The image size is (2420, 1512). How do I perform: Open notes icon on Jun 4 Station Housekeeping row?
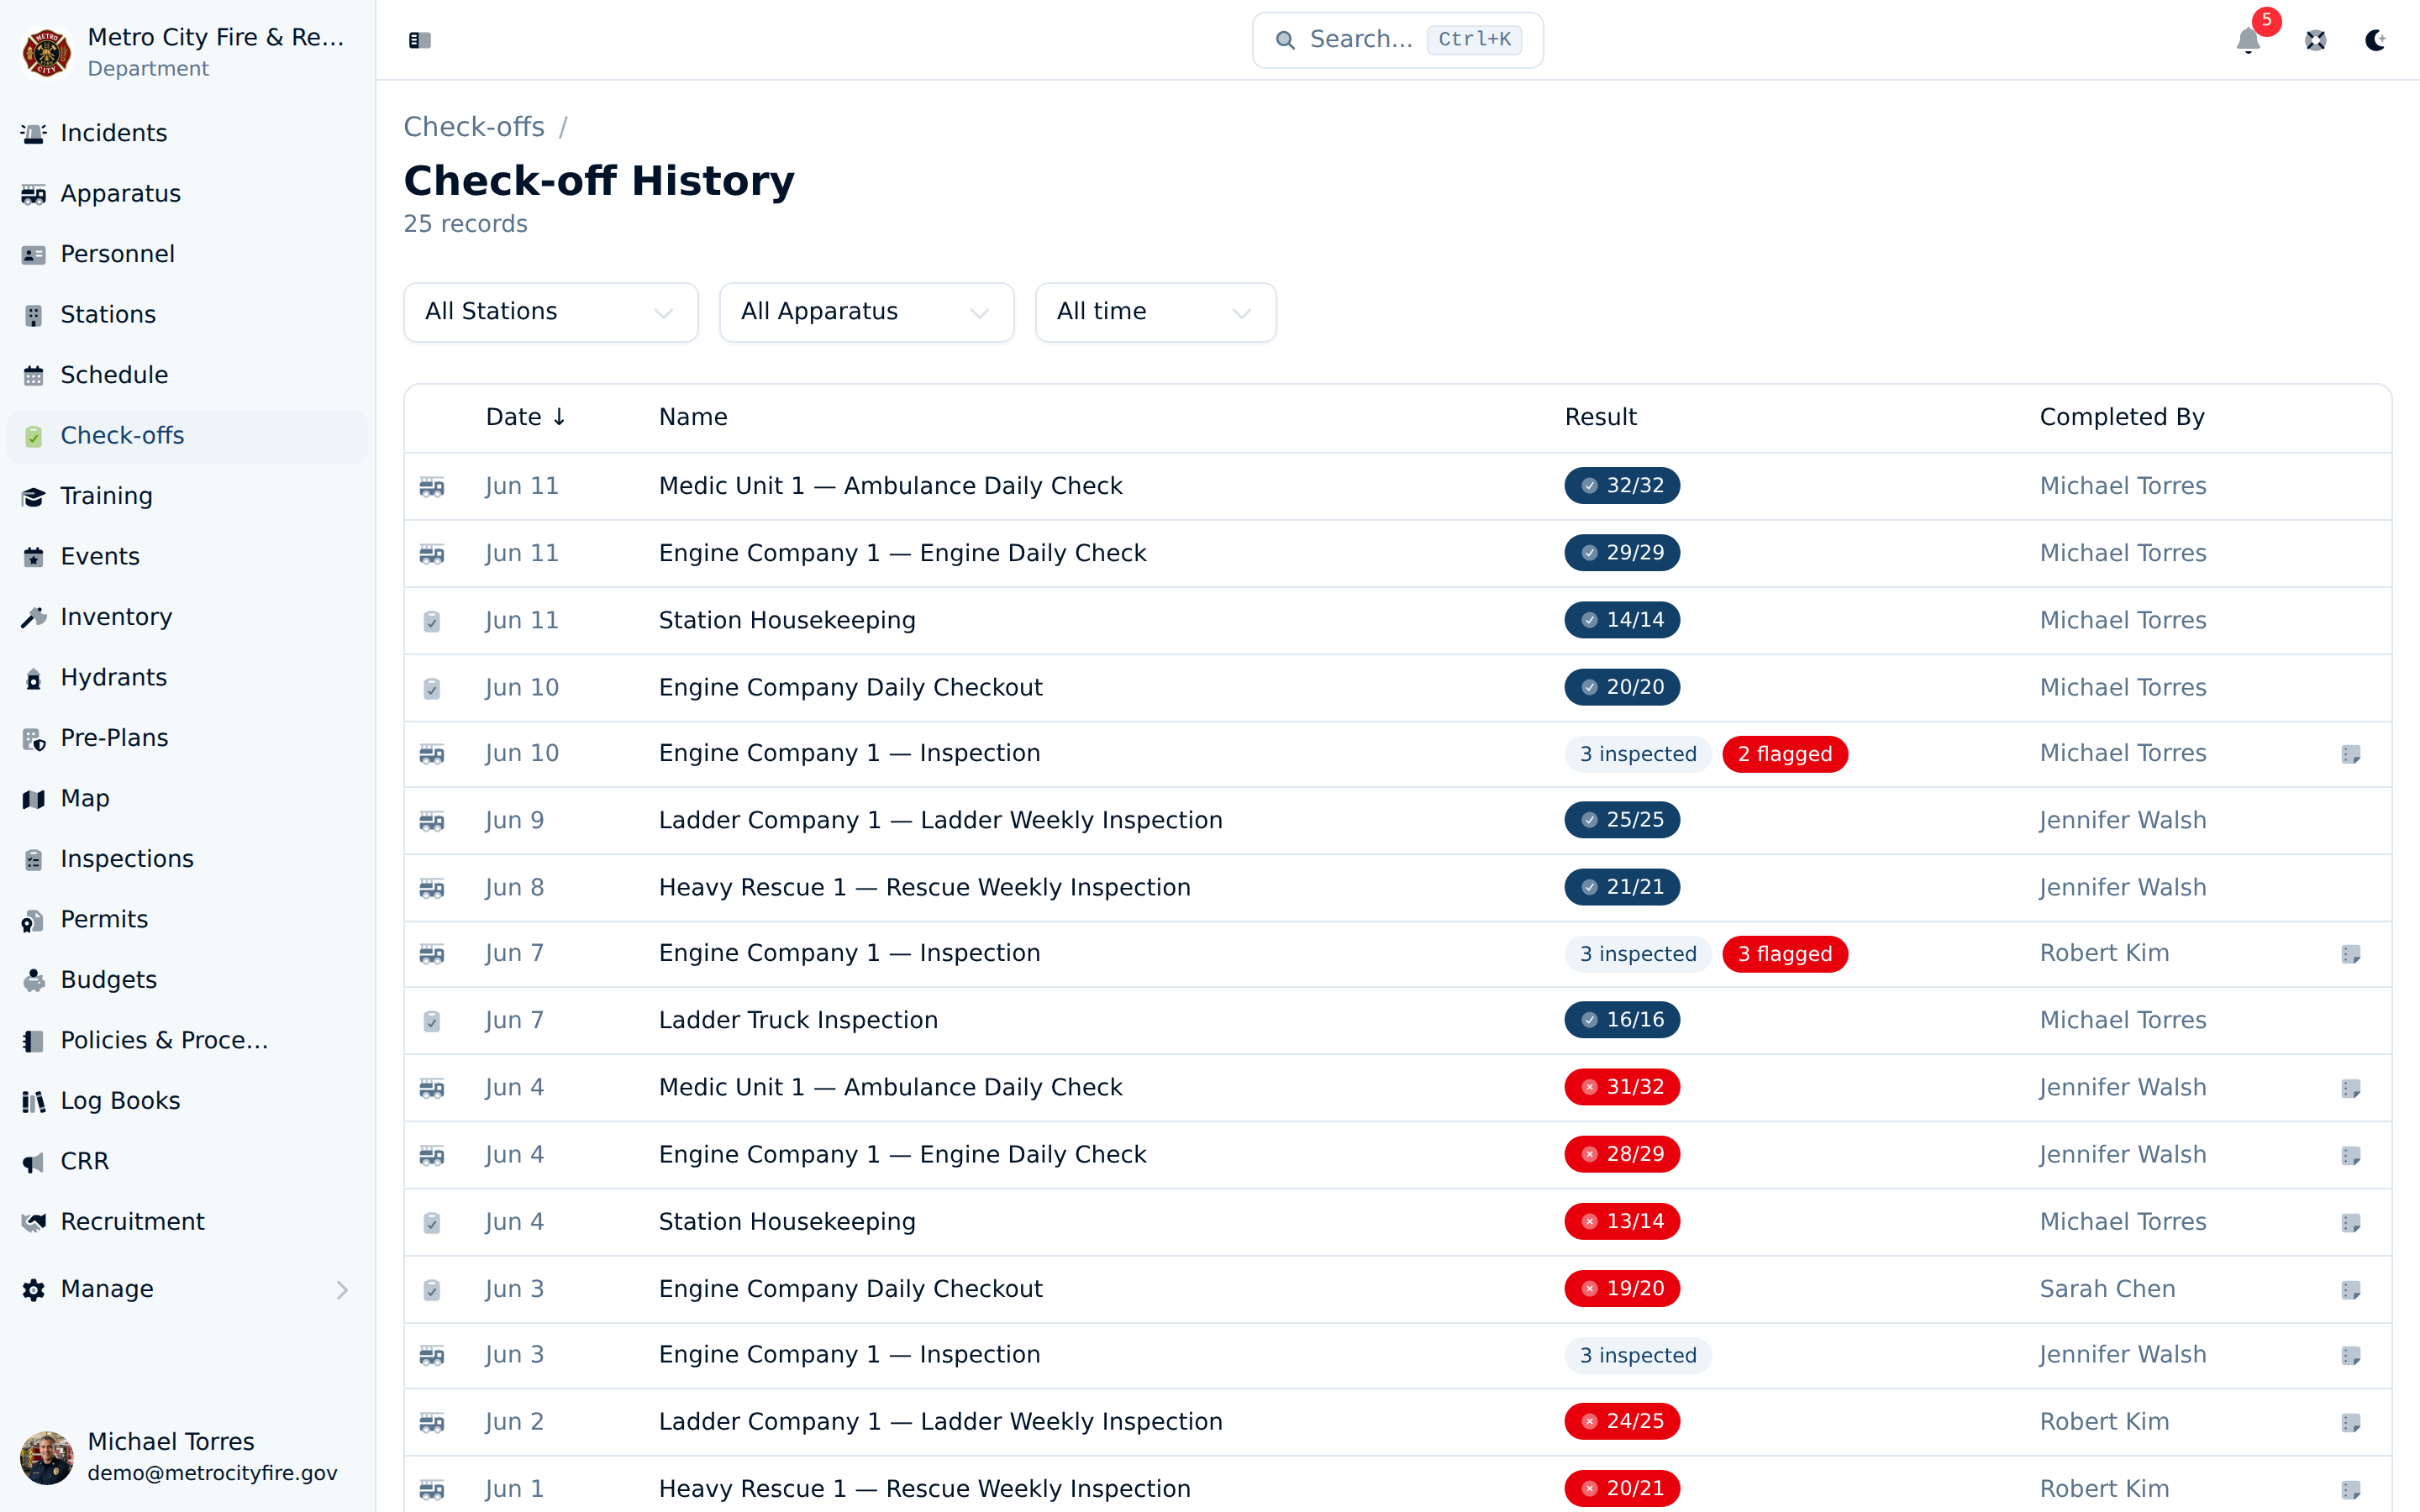pyautogui.click(x=2350, y=1222)
